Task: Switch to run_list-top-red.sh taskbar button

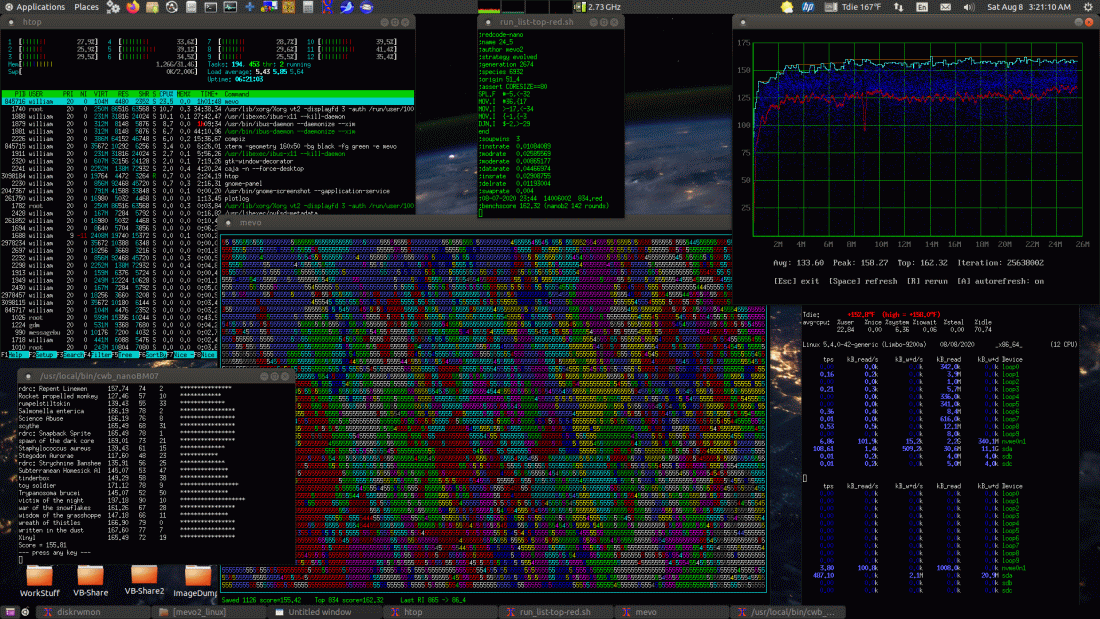Action: coord(556,612)
